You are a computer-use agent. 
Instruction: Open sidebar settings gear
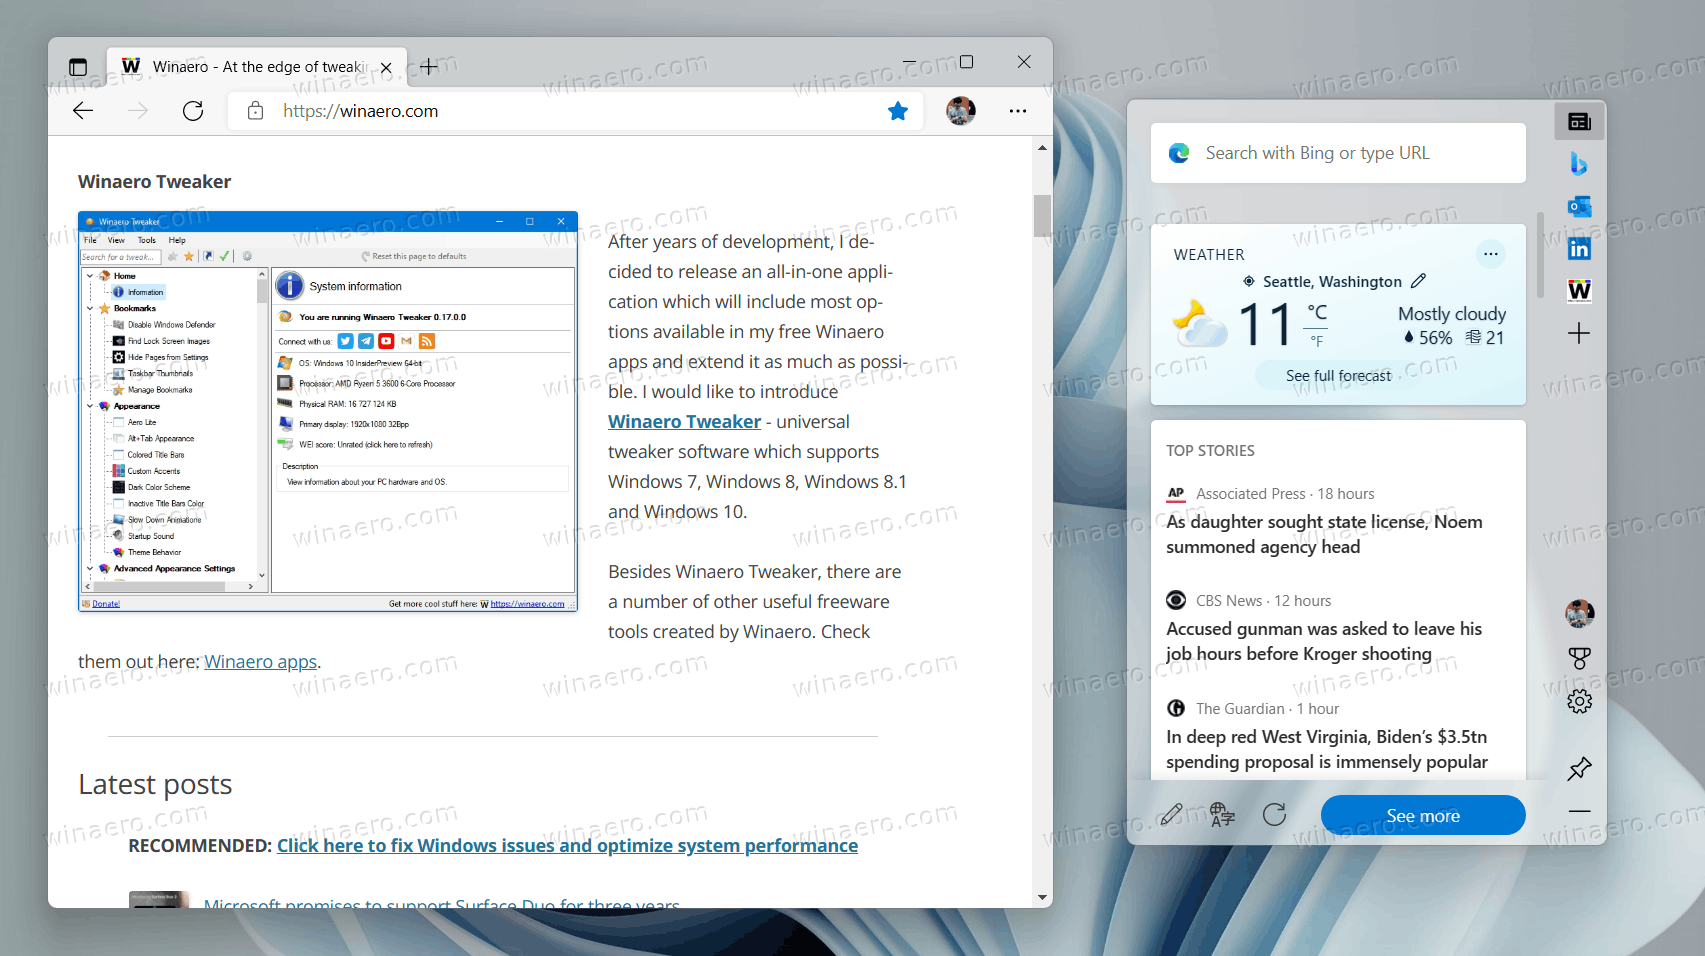click(1580, 701)
